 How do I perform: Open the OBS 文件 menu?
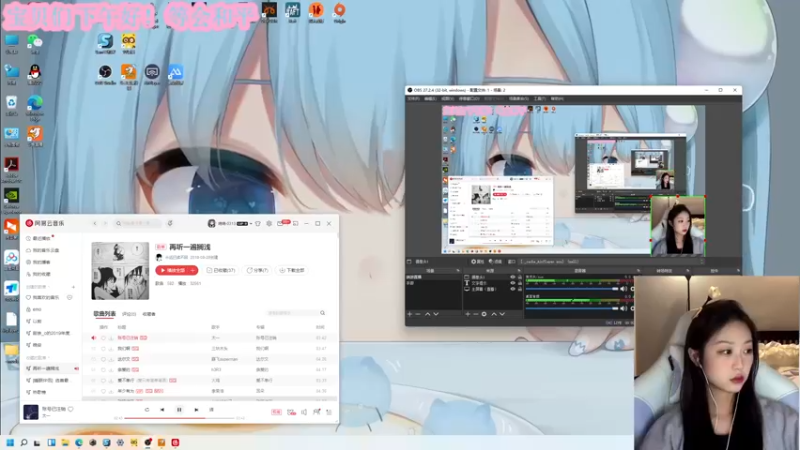click(x=413, y=99)
